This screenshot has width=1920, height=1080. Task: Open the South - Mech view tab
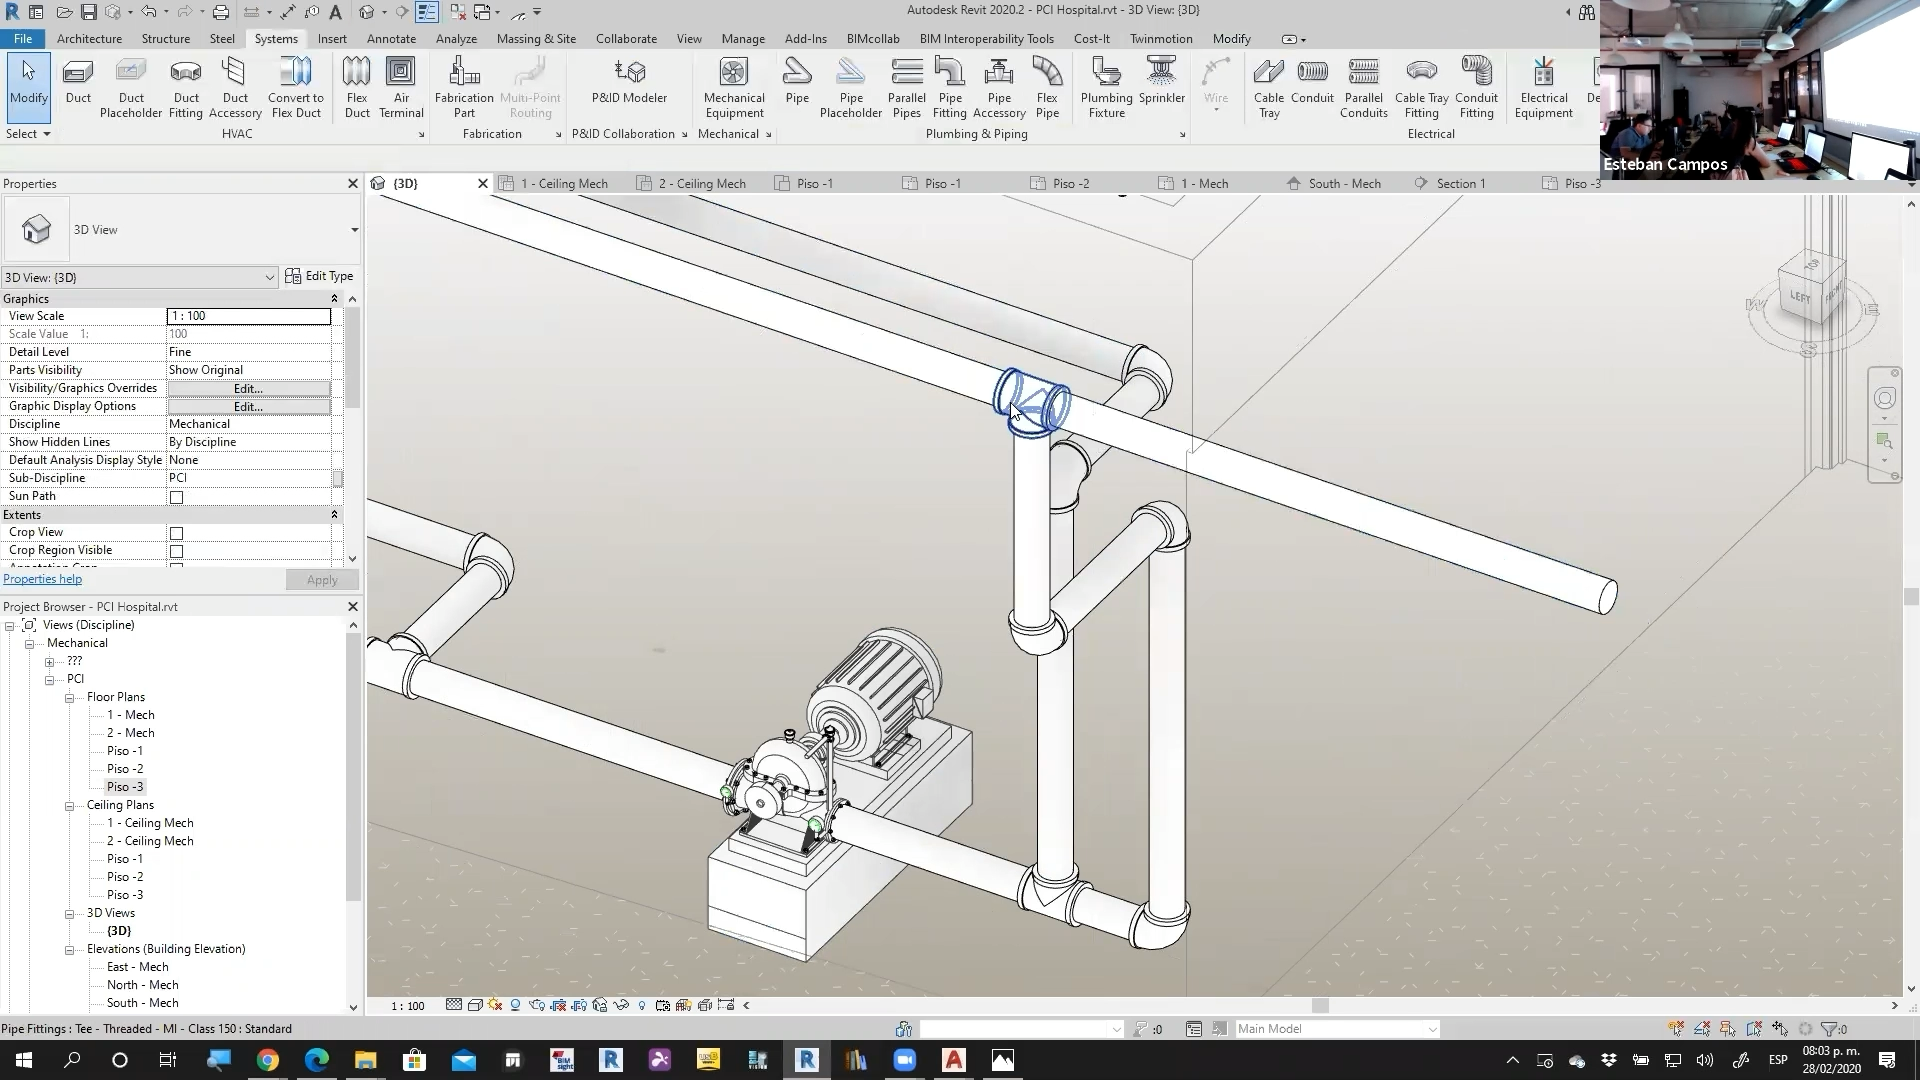click(1343, 183)
